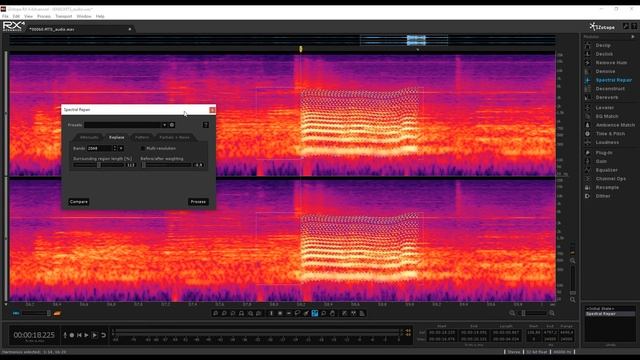Viewport: 640px width, 360px height.
Task: Open the Edit menu
Action: click(16, 16)
